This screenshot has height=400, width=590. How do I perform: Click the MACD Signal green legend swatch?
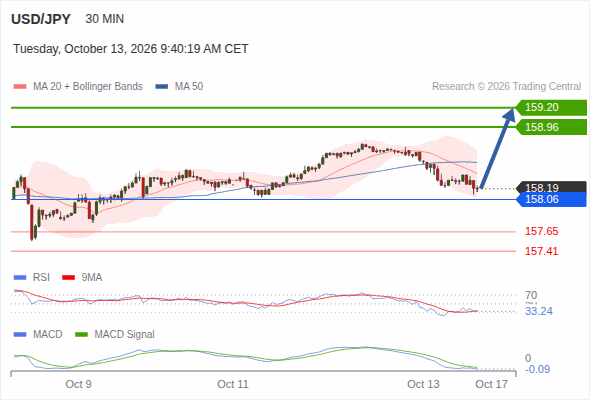(81, 335)
